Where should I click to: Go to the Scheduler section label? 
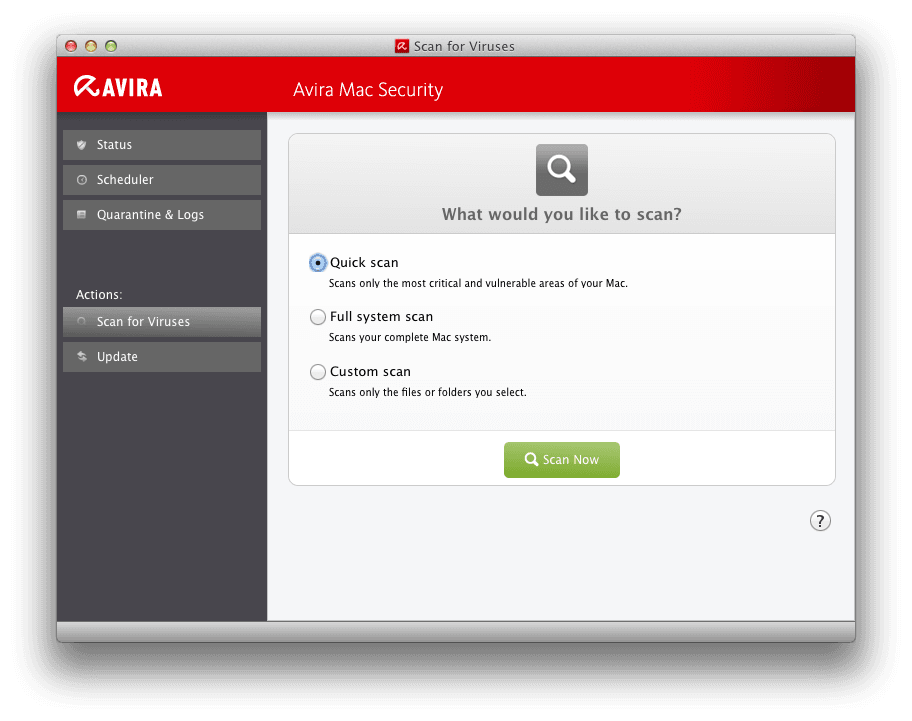tap(125, 180)
